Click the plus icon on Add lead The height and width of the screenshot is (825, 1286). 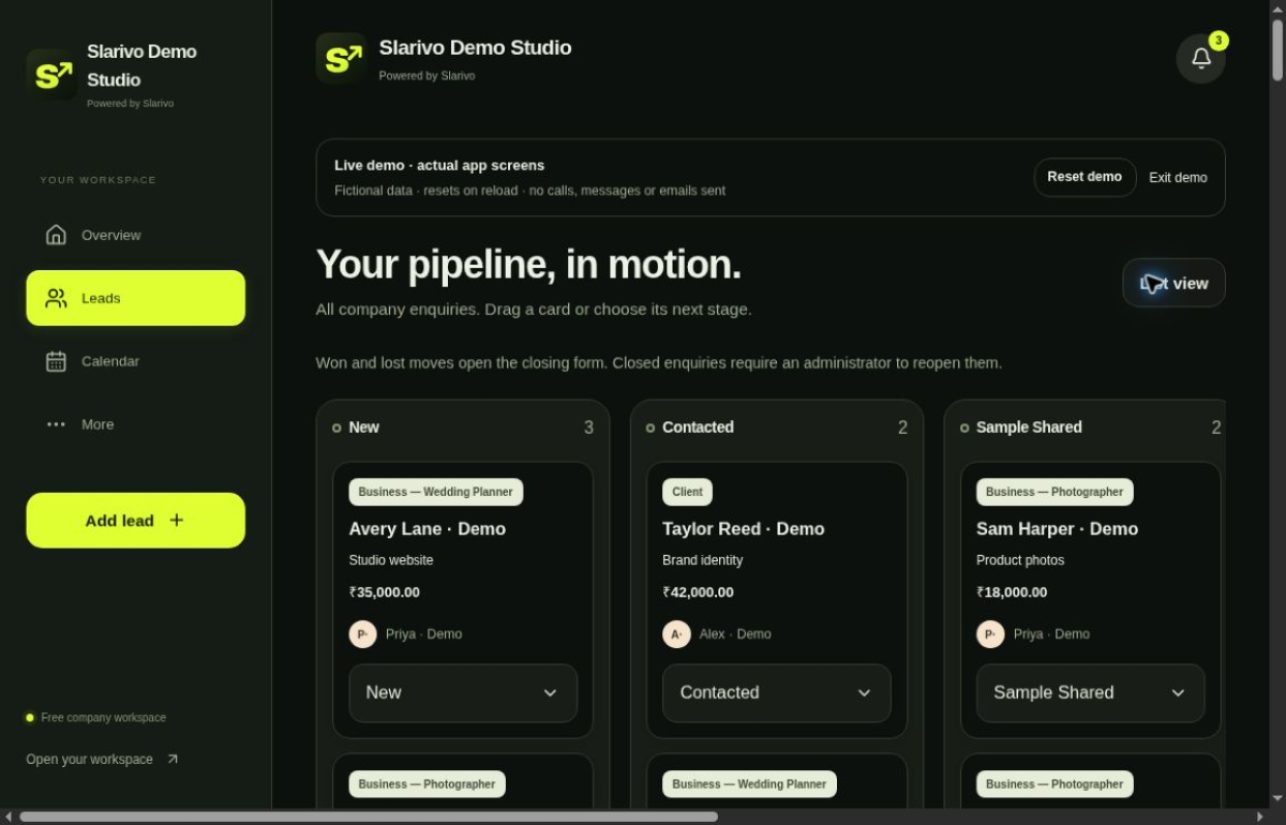(x=177, y=520)
